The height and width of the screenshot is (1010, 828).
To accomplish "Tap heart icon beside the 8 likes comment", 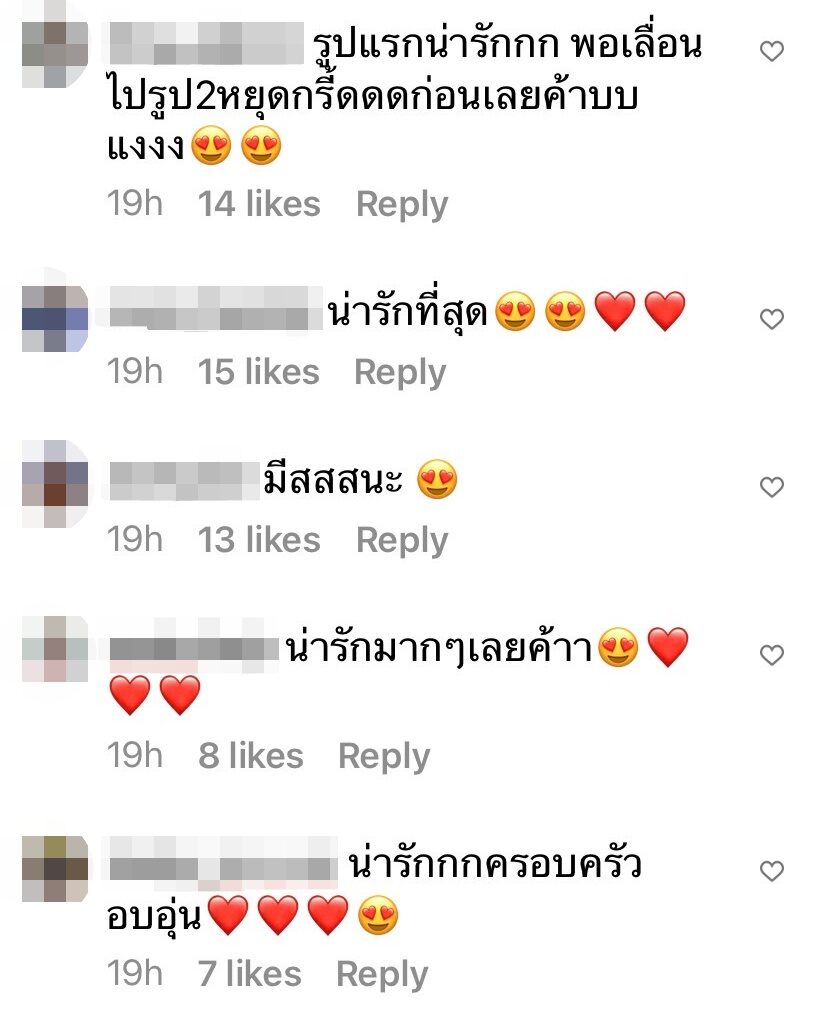I will click(x=771, y=655).
